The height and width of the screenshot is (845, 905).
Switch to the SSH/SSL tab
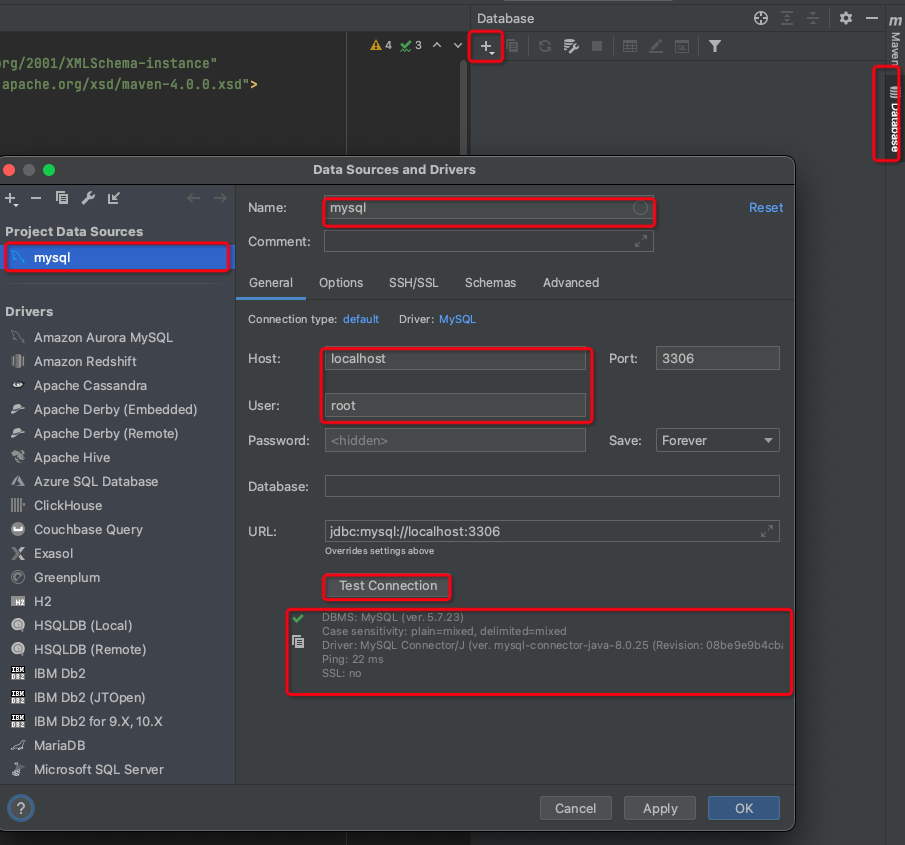[x=413, y=283]
